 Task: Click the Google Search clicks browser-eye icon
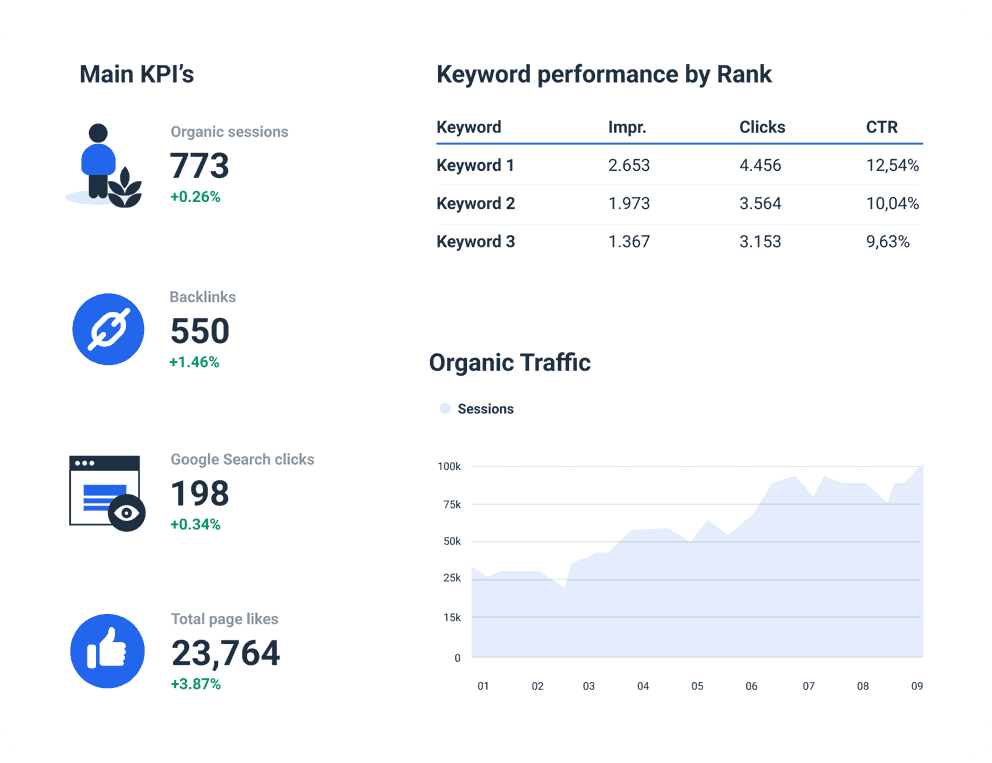click(108, 493)
